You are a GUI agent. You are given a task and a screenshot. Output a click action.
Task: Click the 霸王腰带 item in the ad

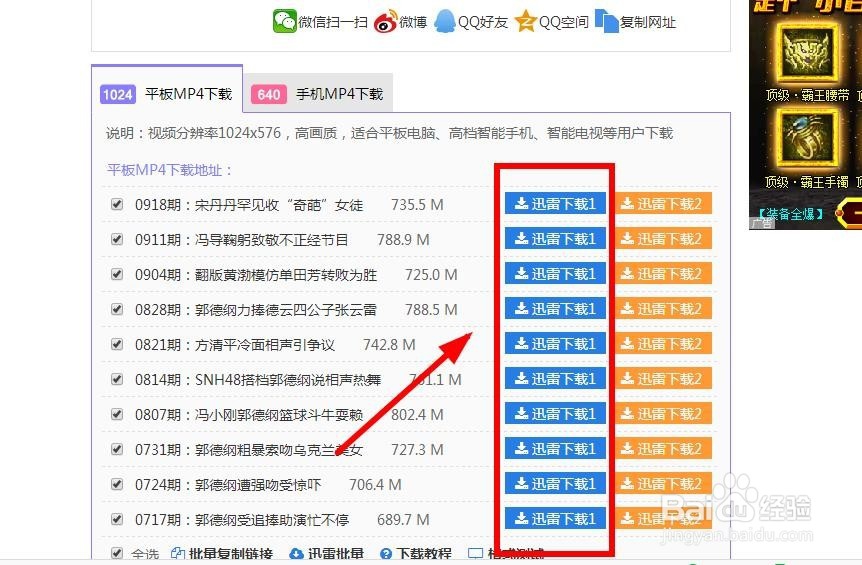[807, 51]
